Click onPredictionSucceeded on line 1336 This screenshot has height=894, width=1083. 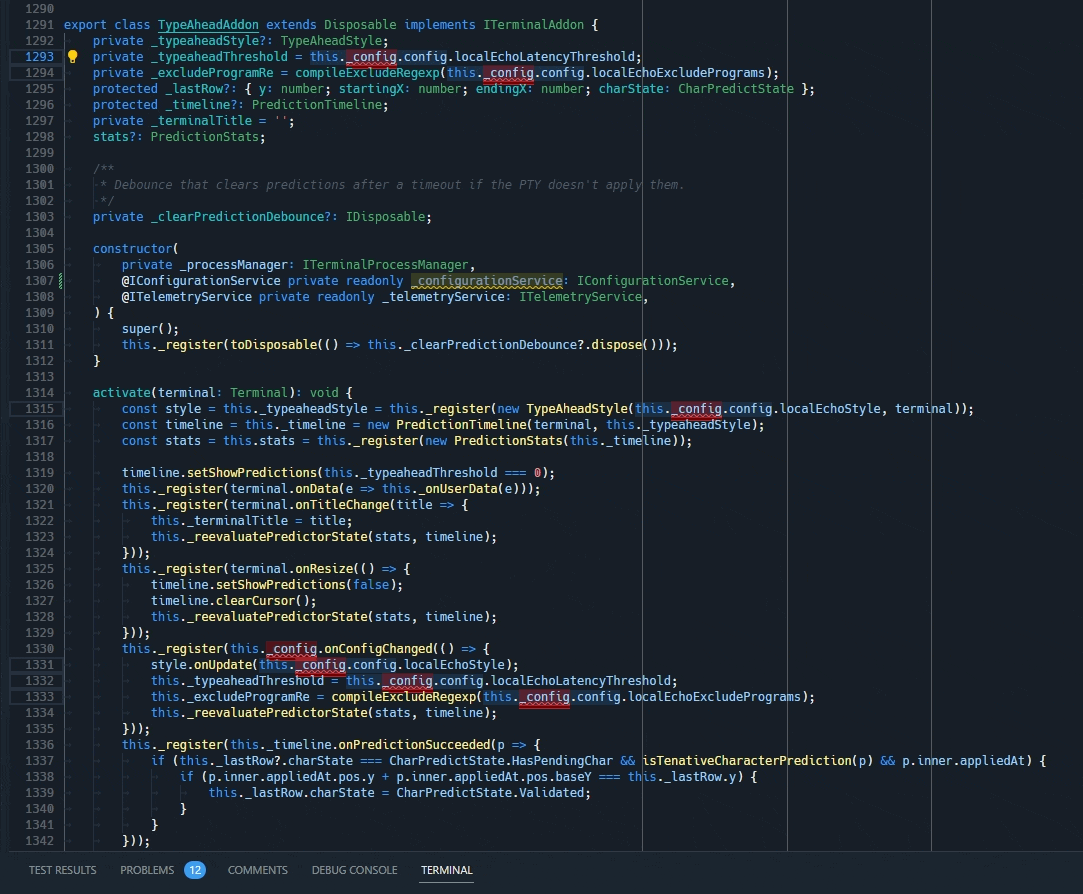click(x=414, y=745)
